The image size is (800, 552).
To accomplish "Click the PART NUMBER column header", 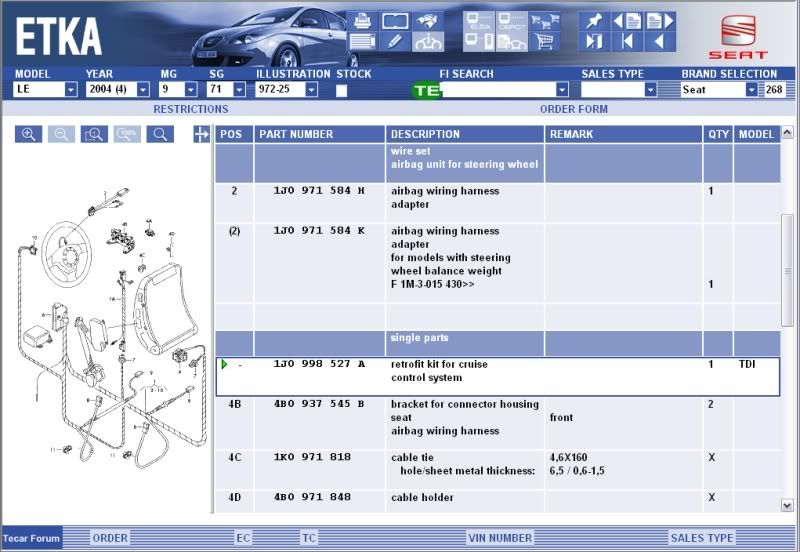I will click(x=319, y=134).
